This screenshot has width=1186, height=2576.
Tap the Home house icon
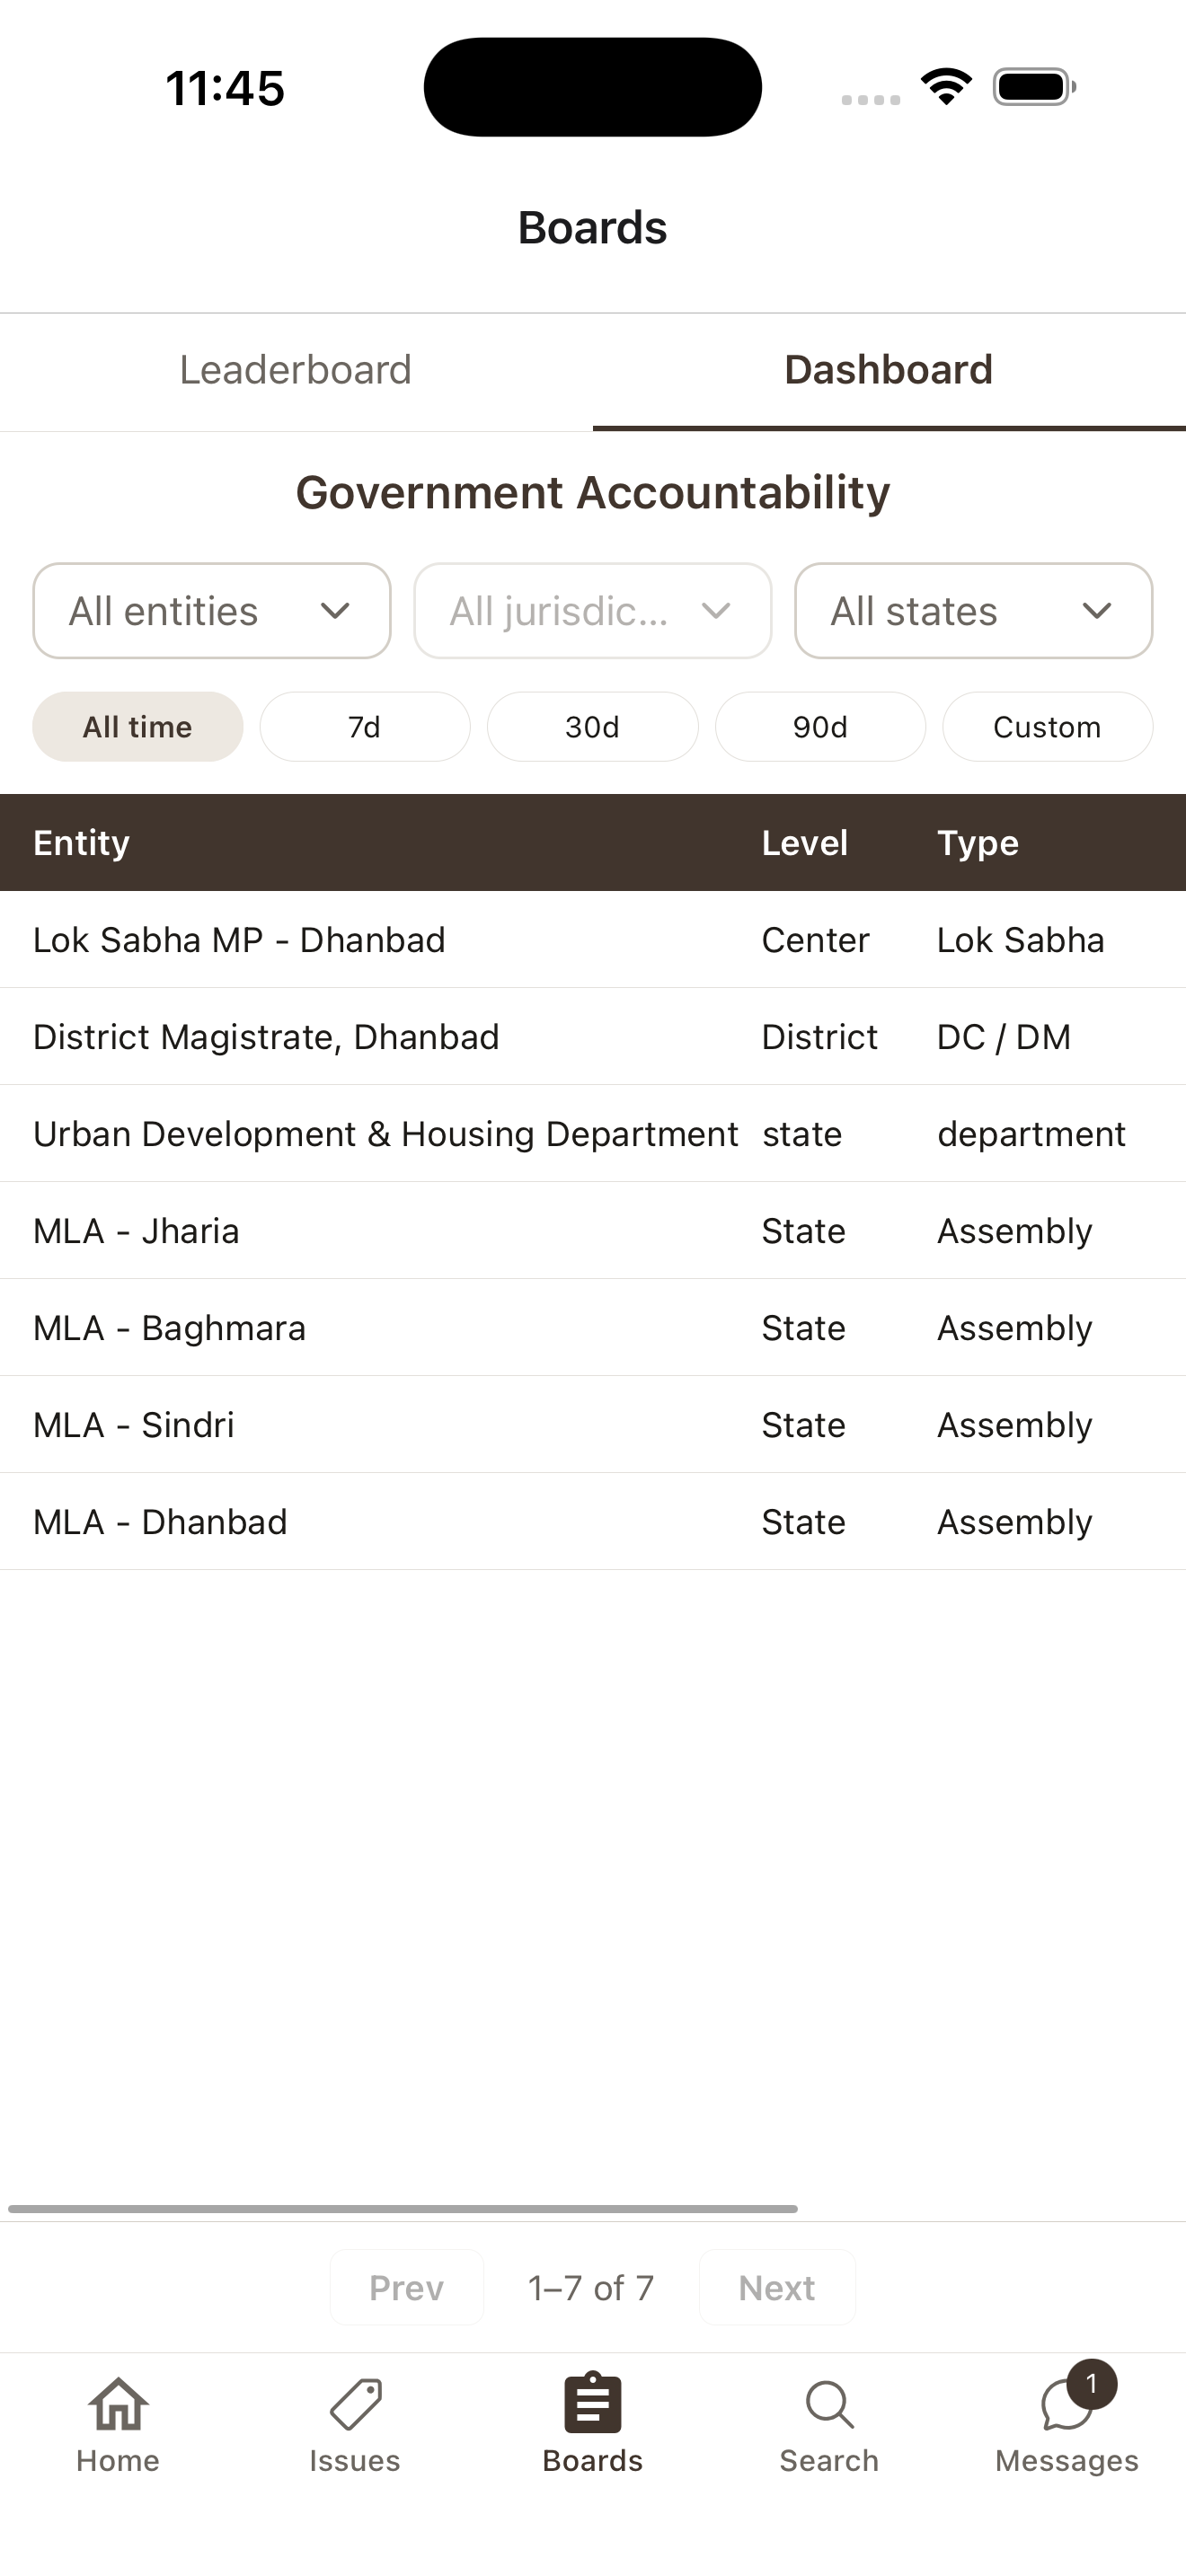[x=118, y=2403]
